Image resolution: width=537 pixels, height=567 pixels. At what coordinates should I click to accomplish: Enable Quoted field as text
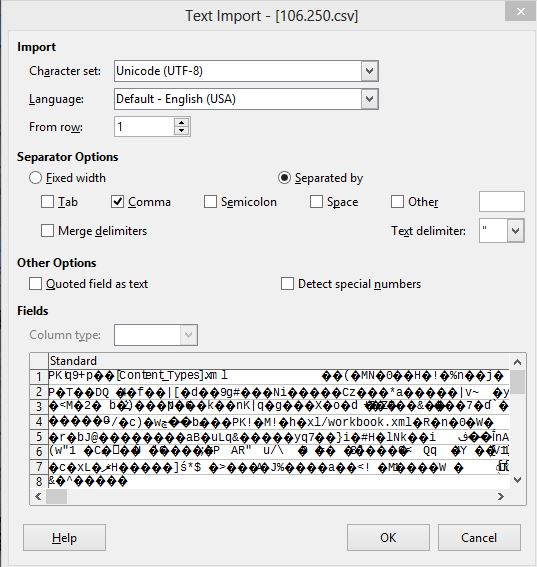(35, 284)
